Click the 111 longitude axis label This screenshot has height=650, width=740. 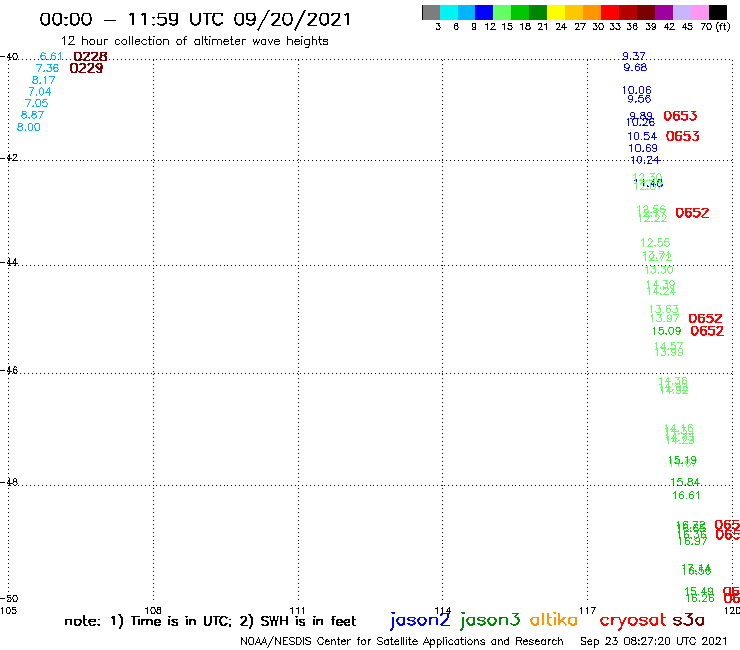pyautogui.click(x=297, y=611)
